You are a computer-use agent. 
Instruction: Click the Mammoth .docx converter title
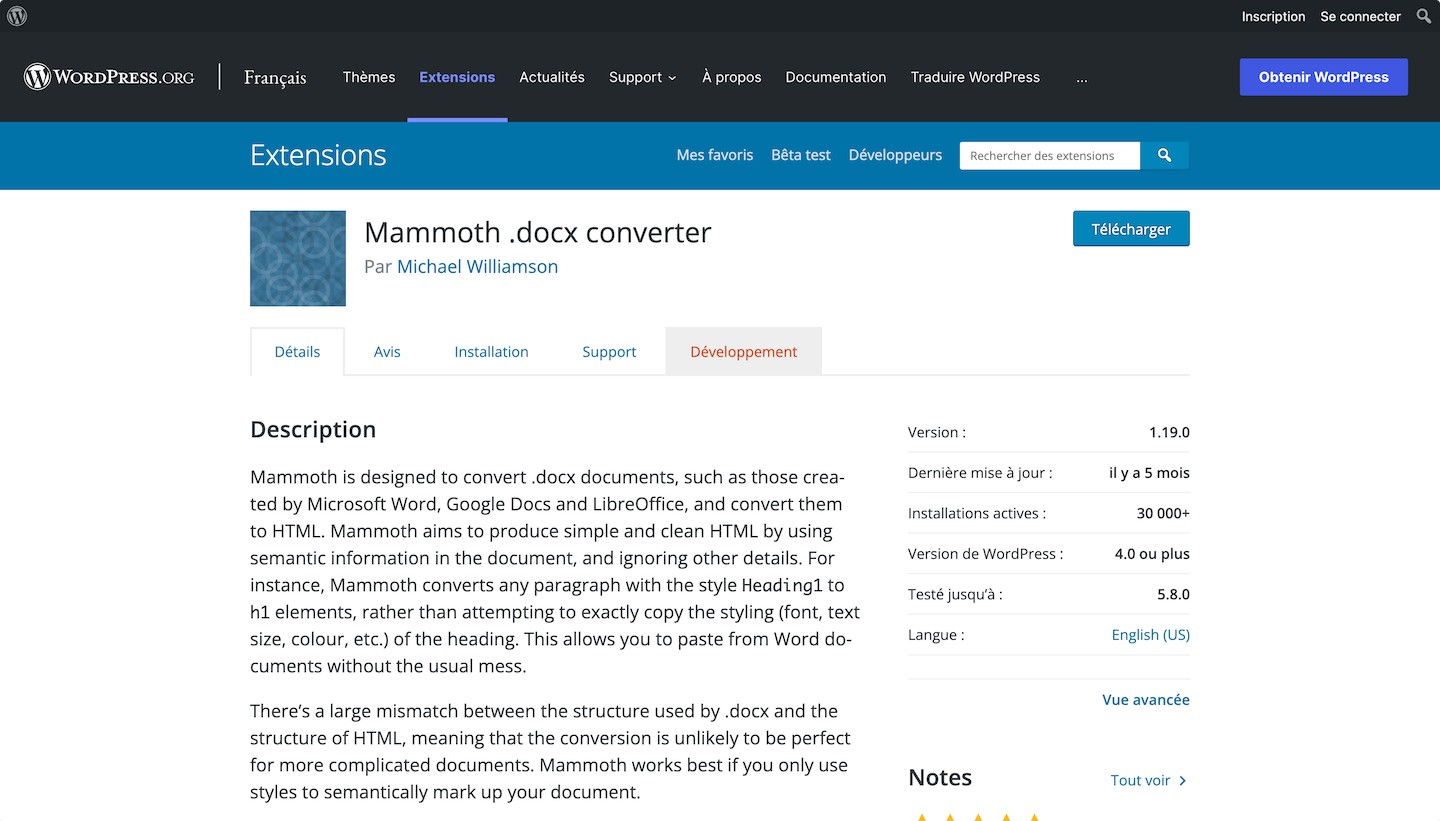coord(538,232)
